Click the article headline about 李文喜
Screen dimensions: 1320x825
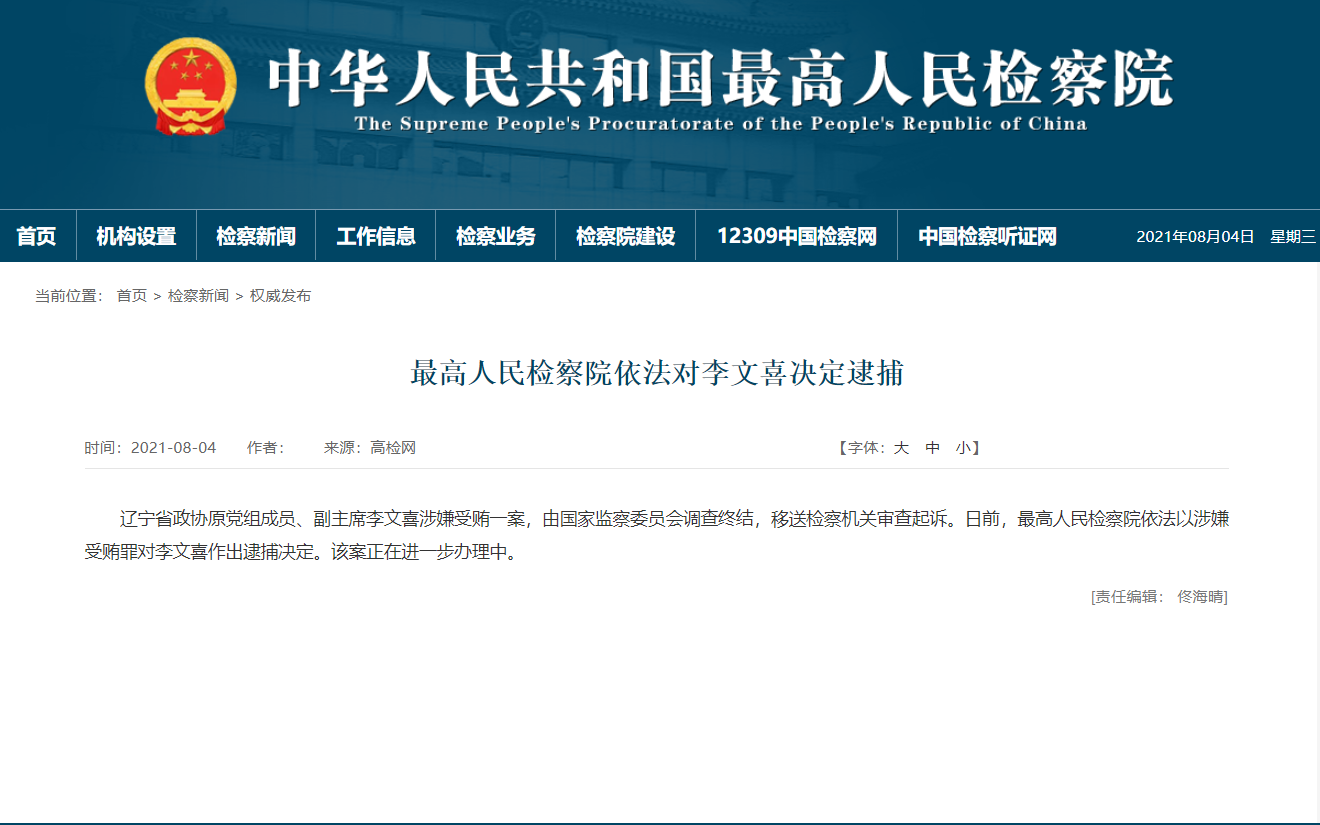click(x=657, y=374)
